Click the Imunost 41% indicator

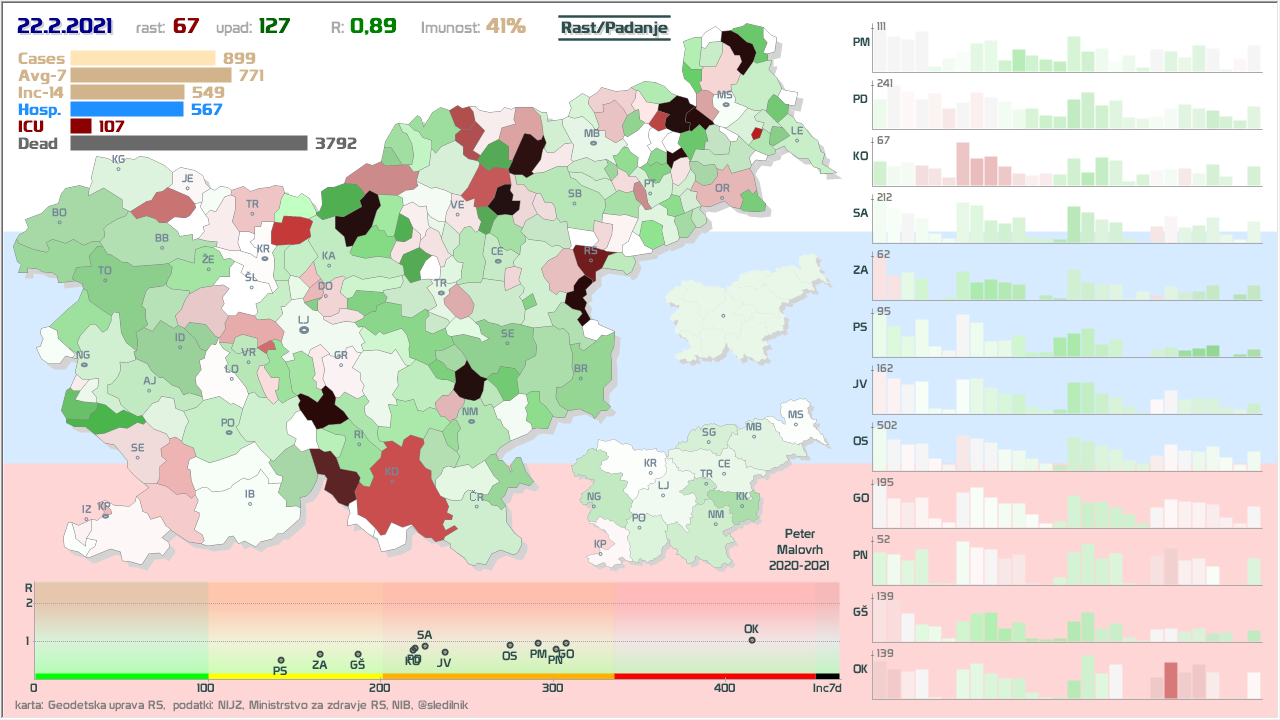473,26
